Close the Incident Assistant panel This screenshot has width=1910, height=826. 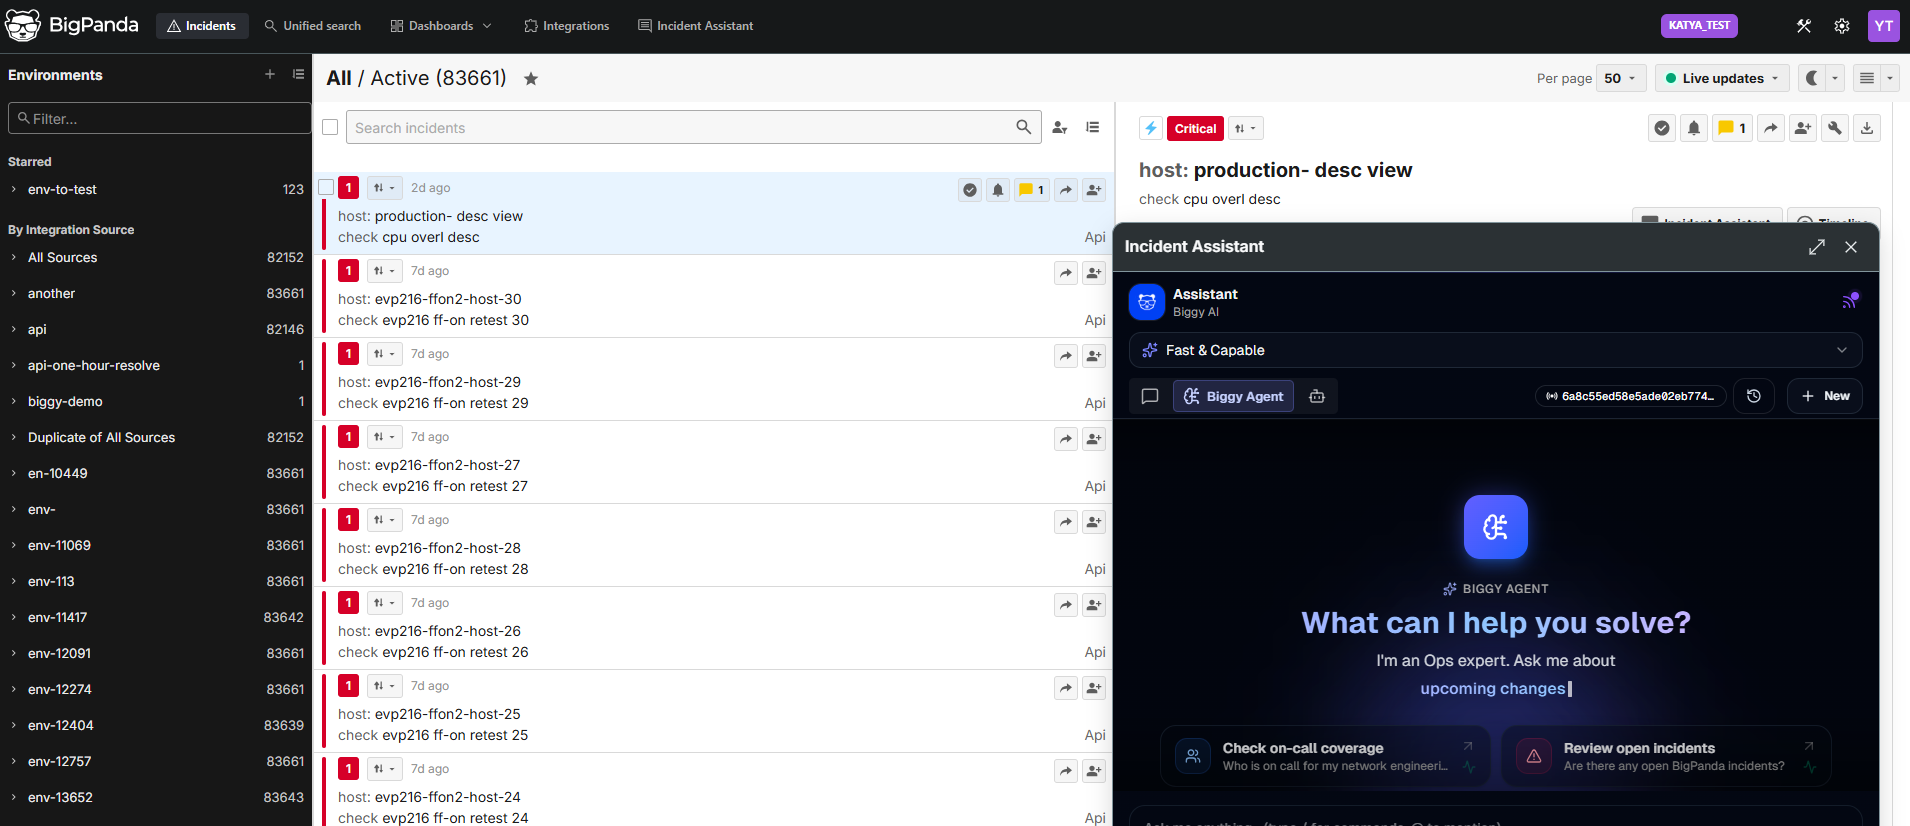1851,247
